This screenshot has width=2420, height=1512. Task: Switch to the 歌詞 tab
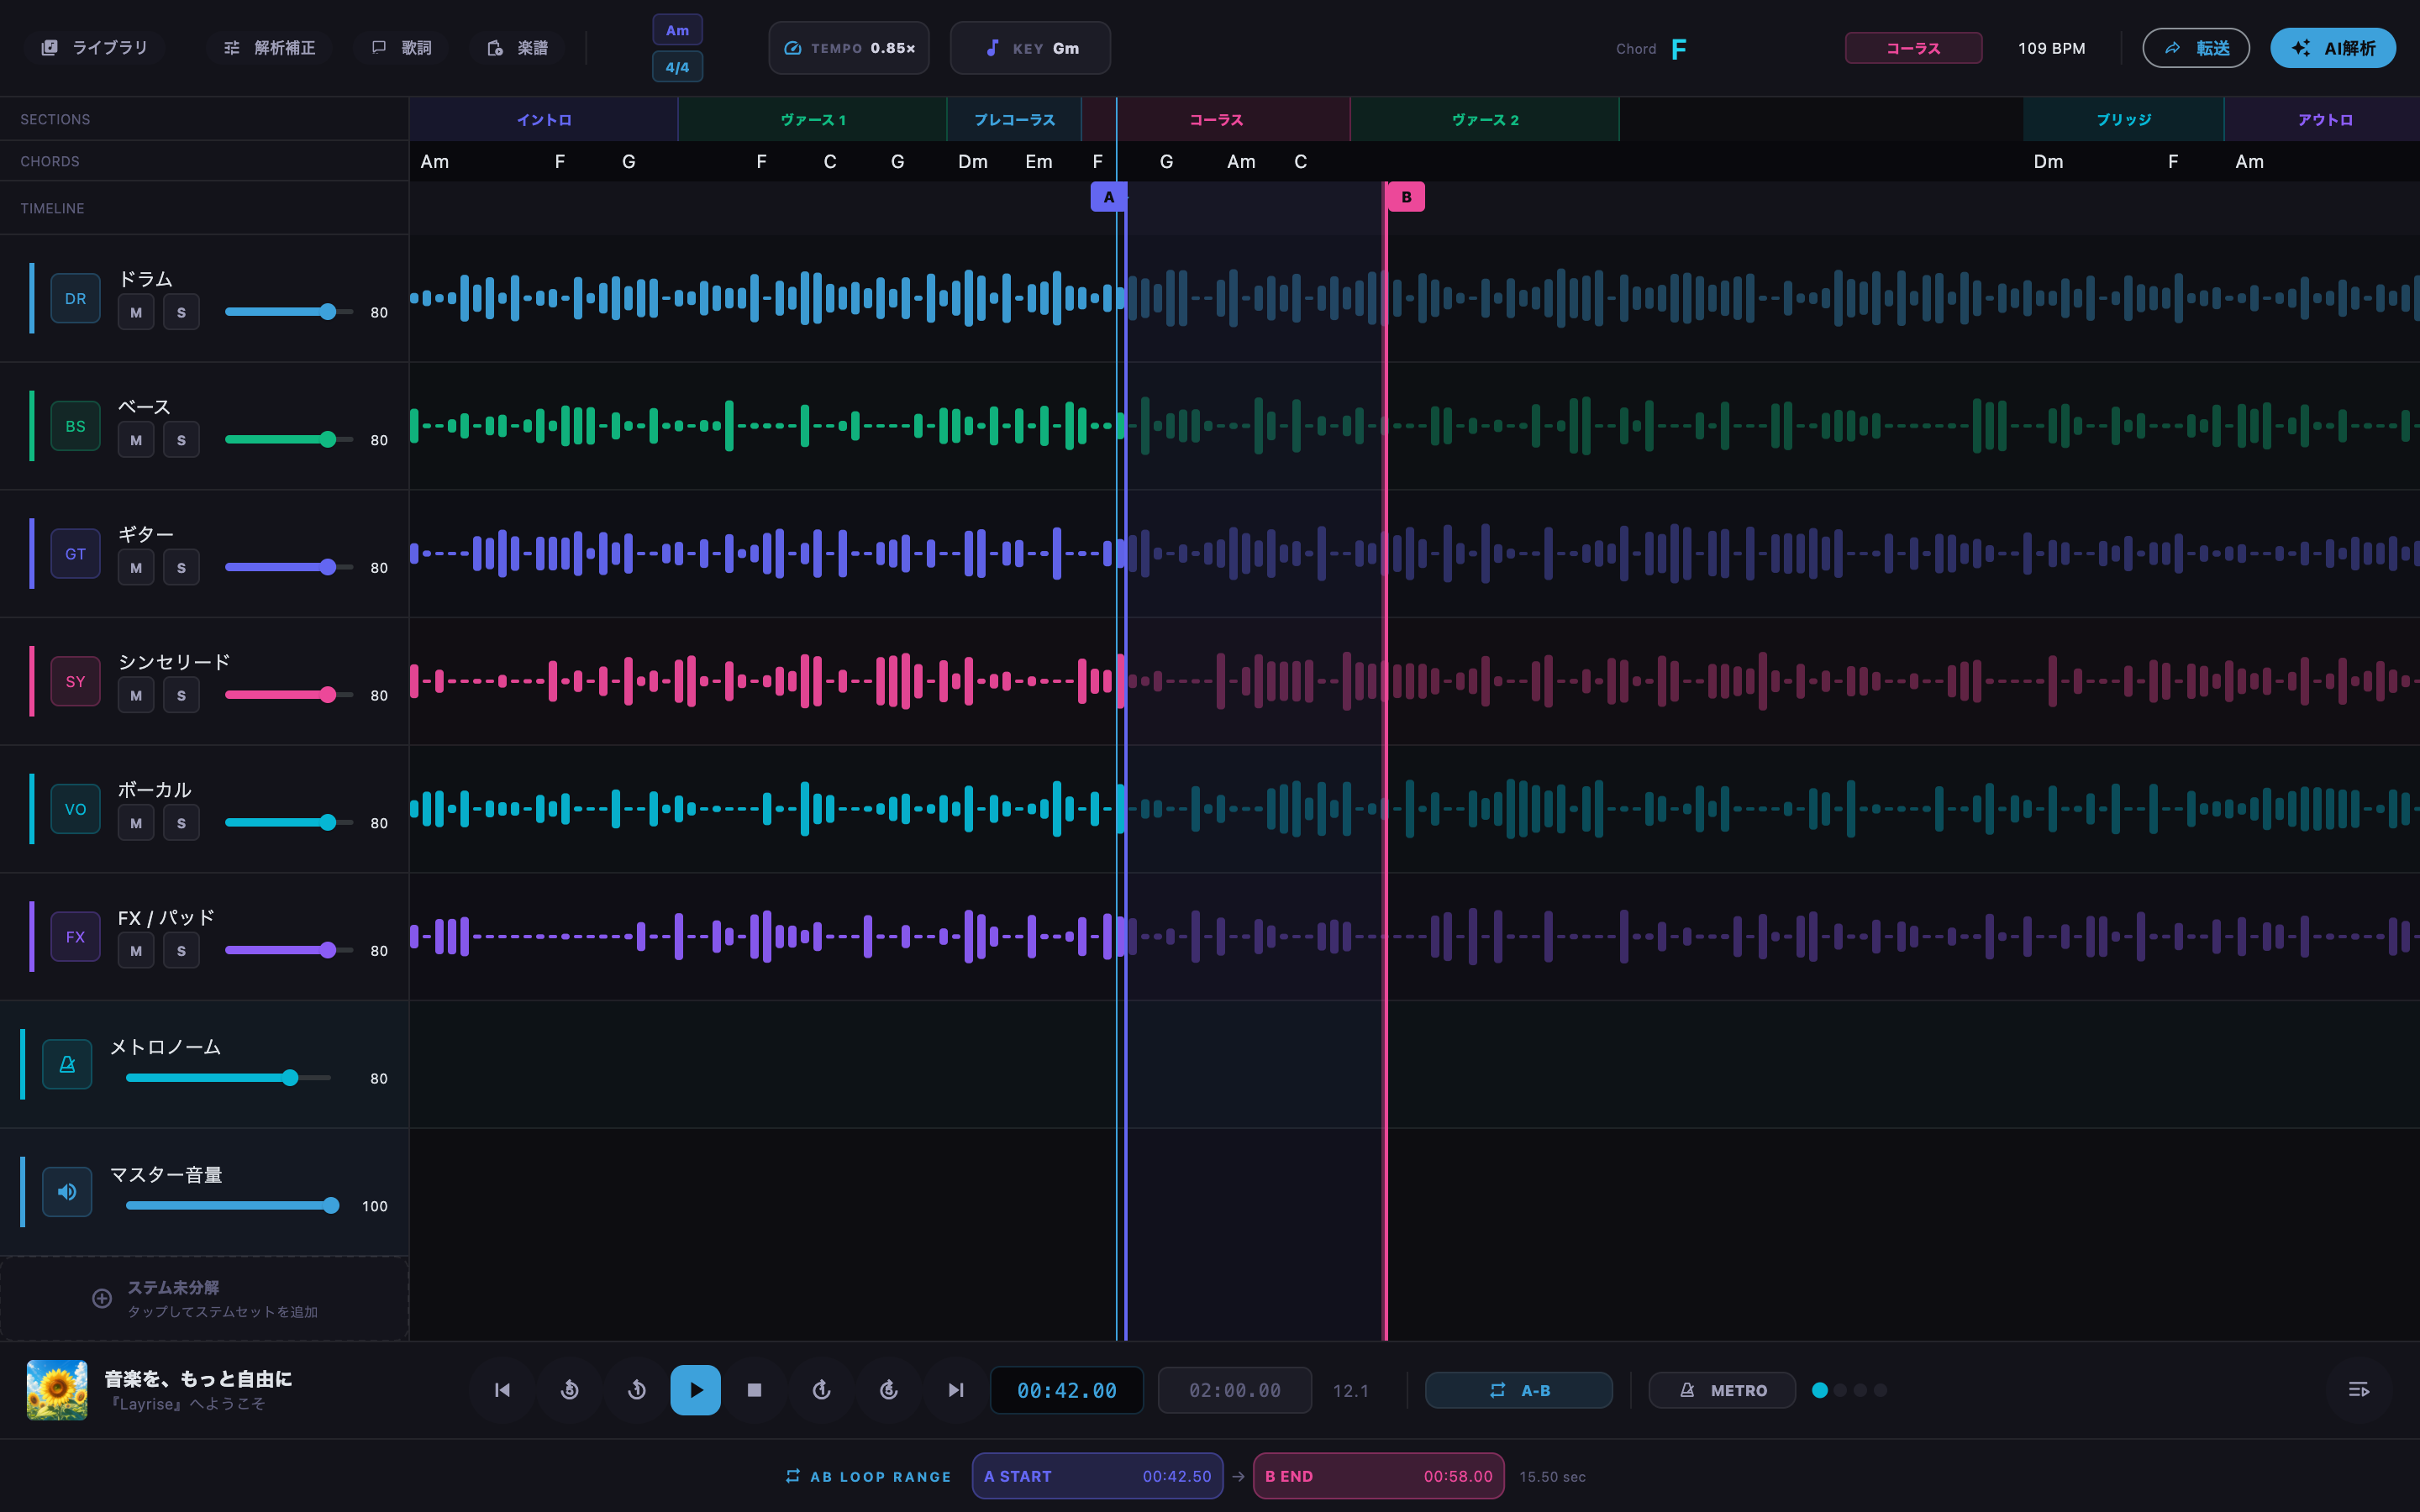(x=402, y=48)
